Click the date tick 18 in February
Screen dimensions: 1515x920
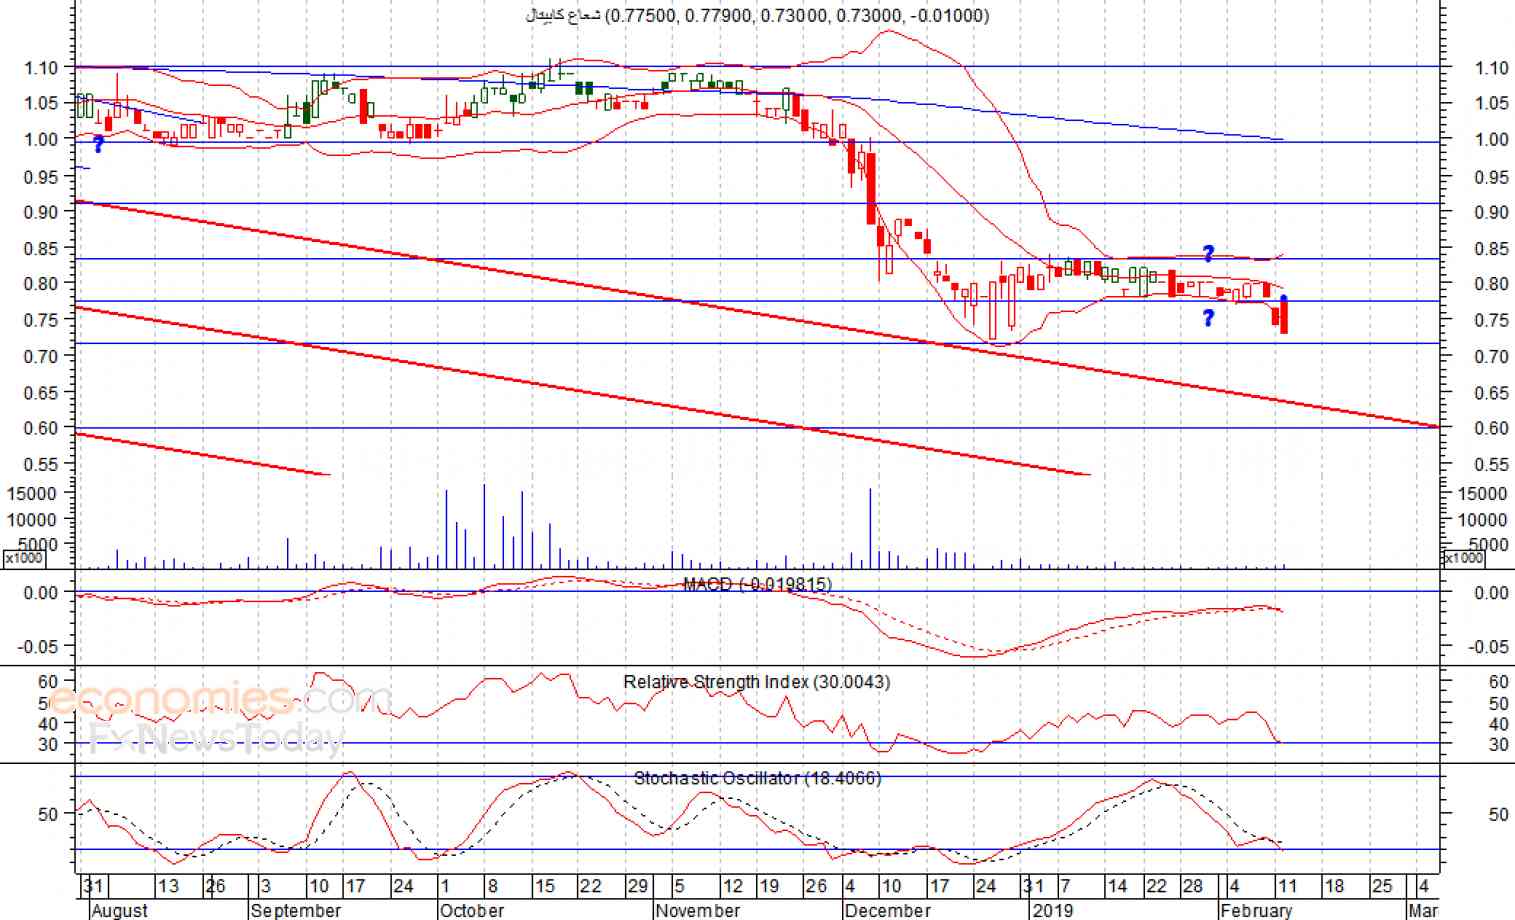tap(1333, 886)
